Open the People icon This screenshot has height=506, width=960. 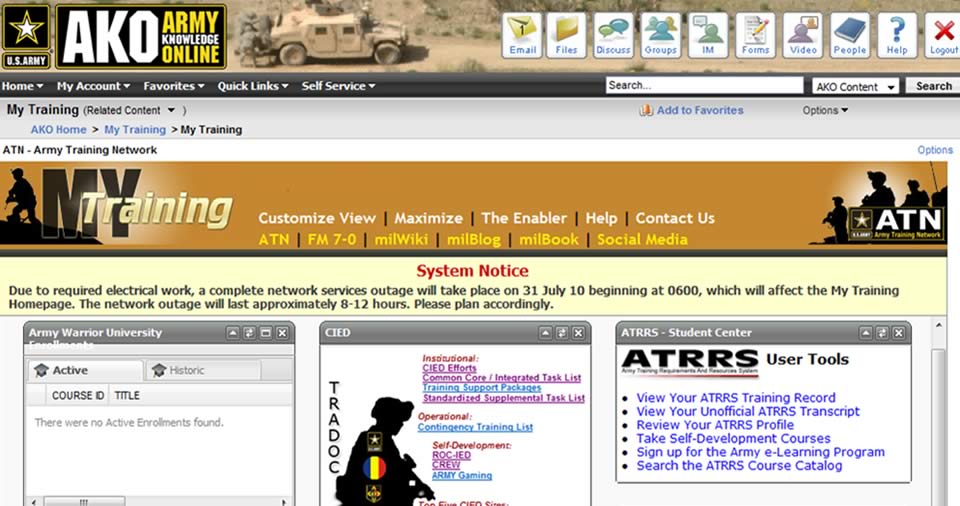click(x=850, y=36)
